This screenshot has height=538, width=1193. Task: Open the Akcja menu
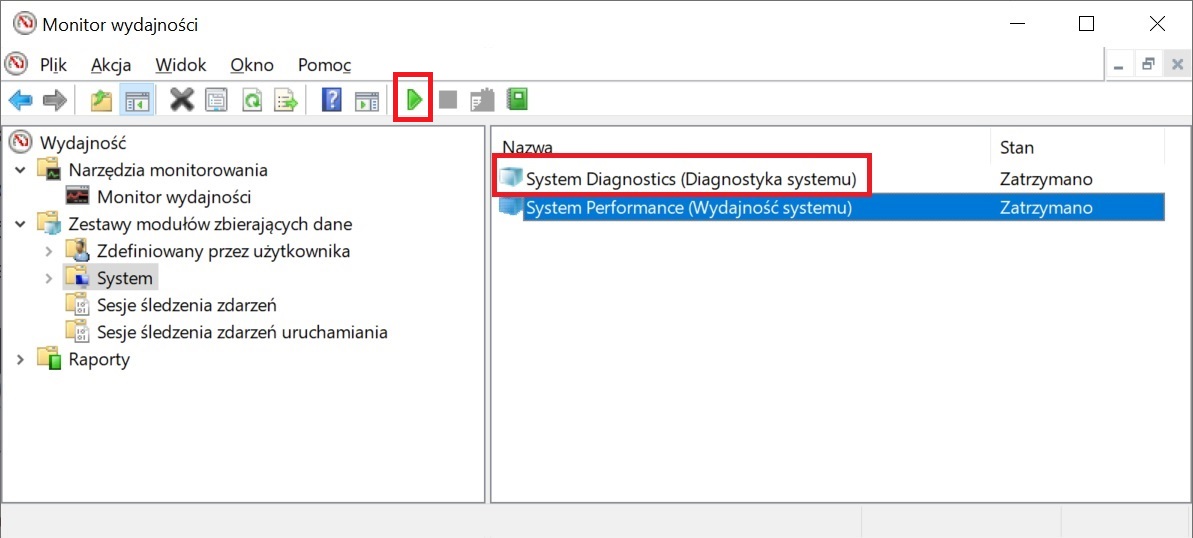[x=111, y=65]
